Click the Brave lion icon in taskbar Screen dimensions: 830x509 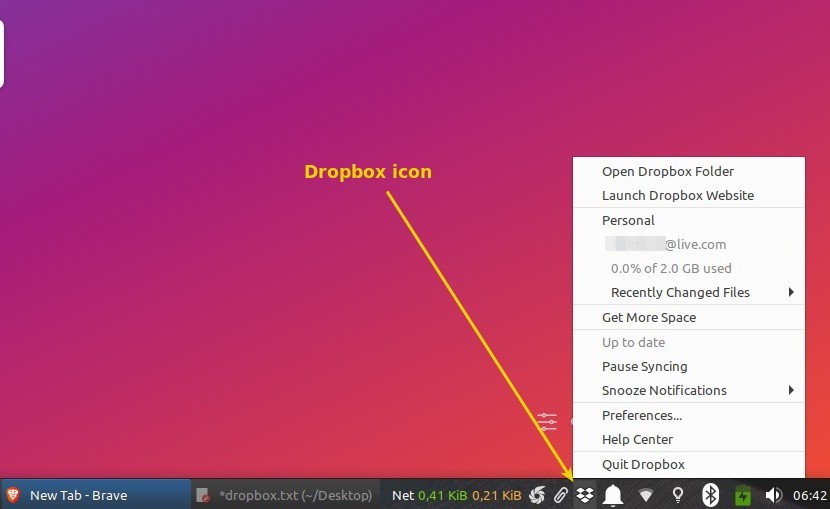[13, 495]
